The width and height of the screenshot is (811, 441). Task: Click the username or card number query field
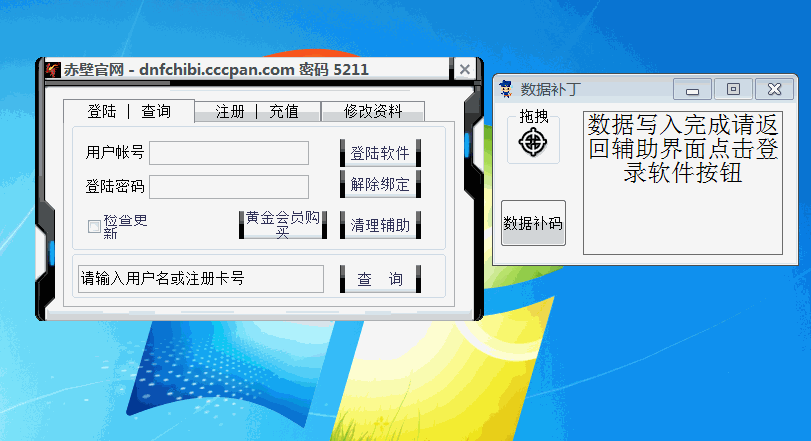point(201,279)
